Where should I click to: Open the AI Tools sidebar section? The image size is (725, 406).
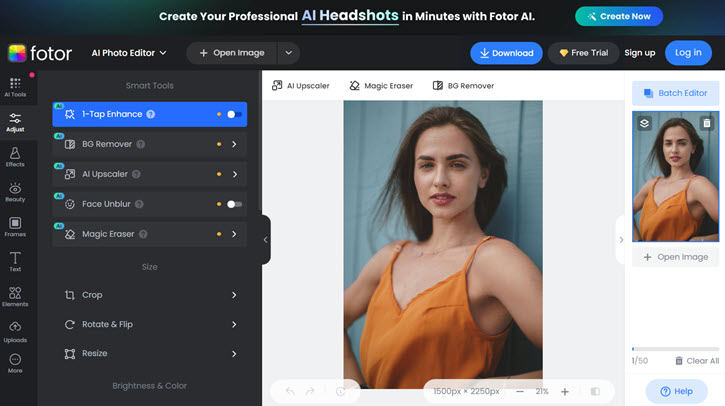[x=15, y=87]
